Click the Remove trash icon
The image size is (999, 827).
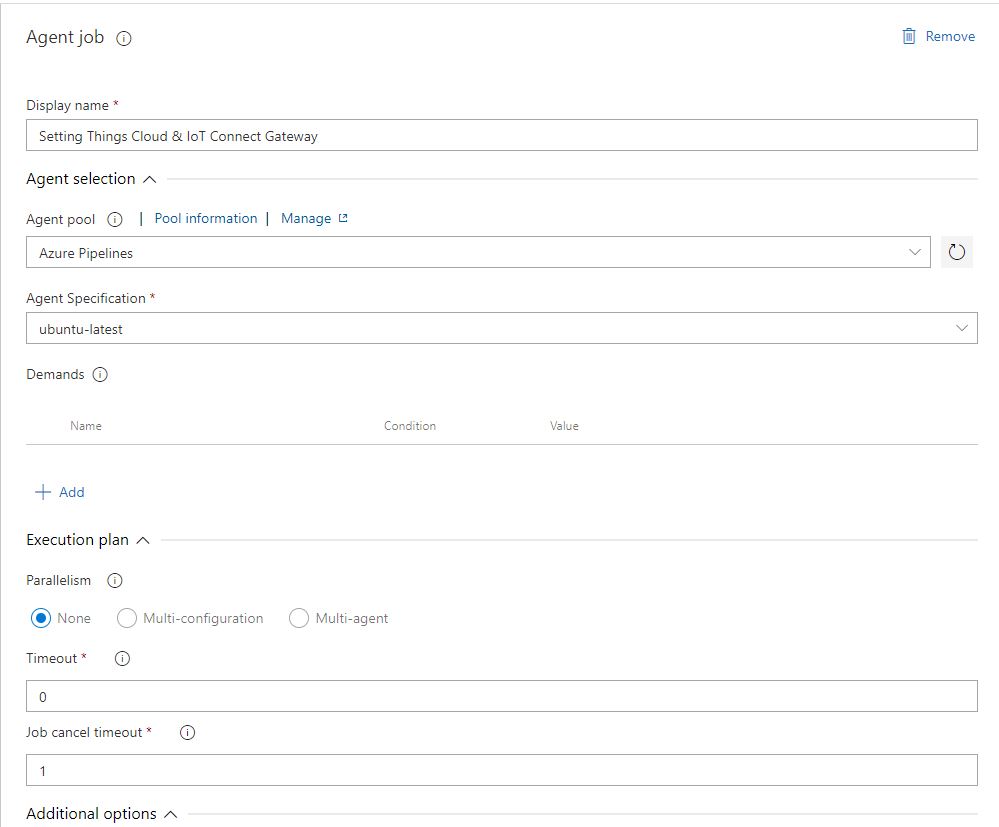coord(909,37)
